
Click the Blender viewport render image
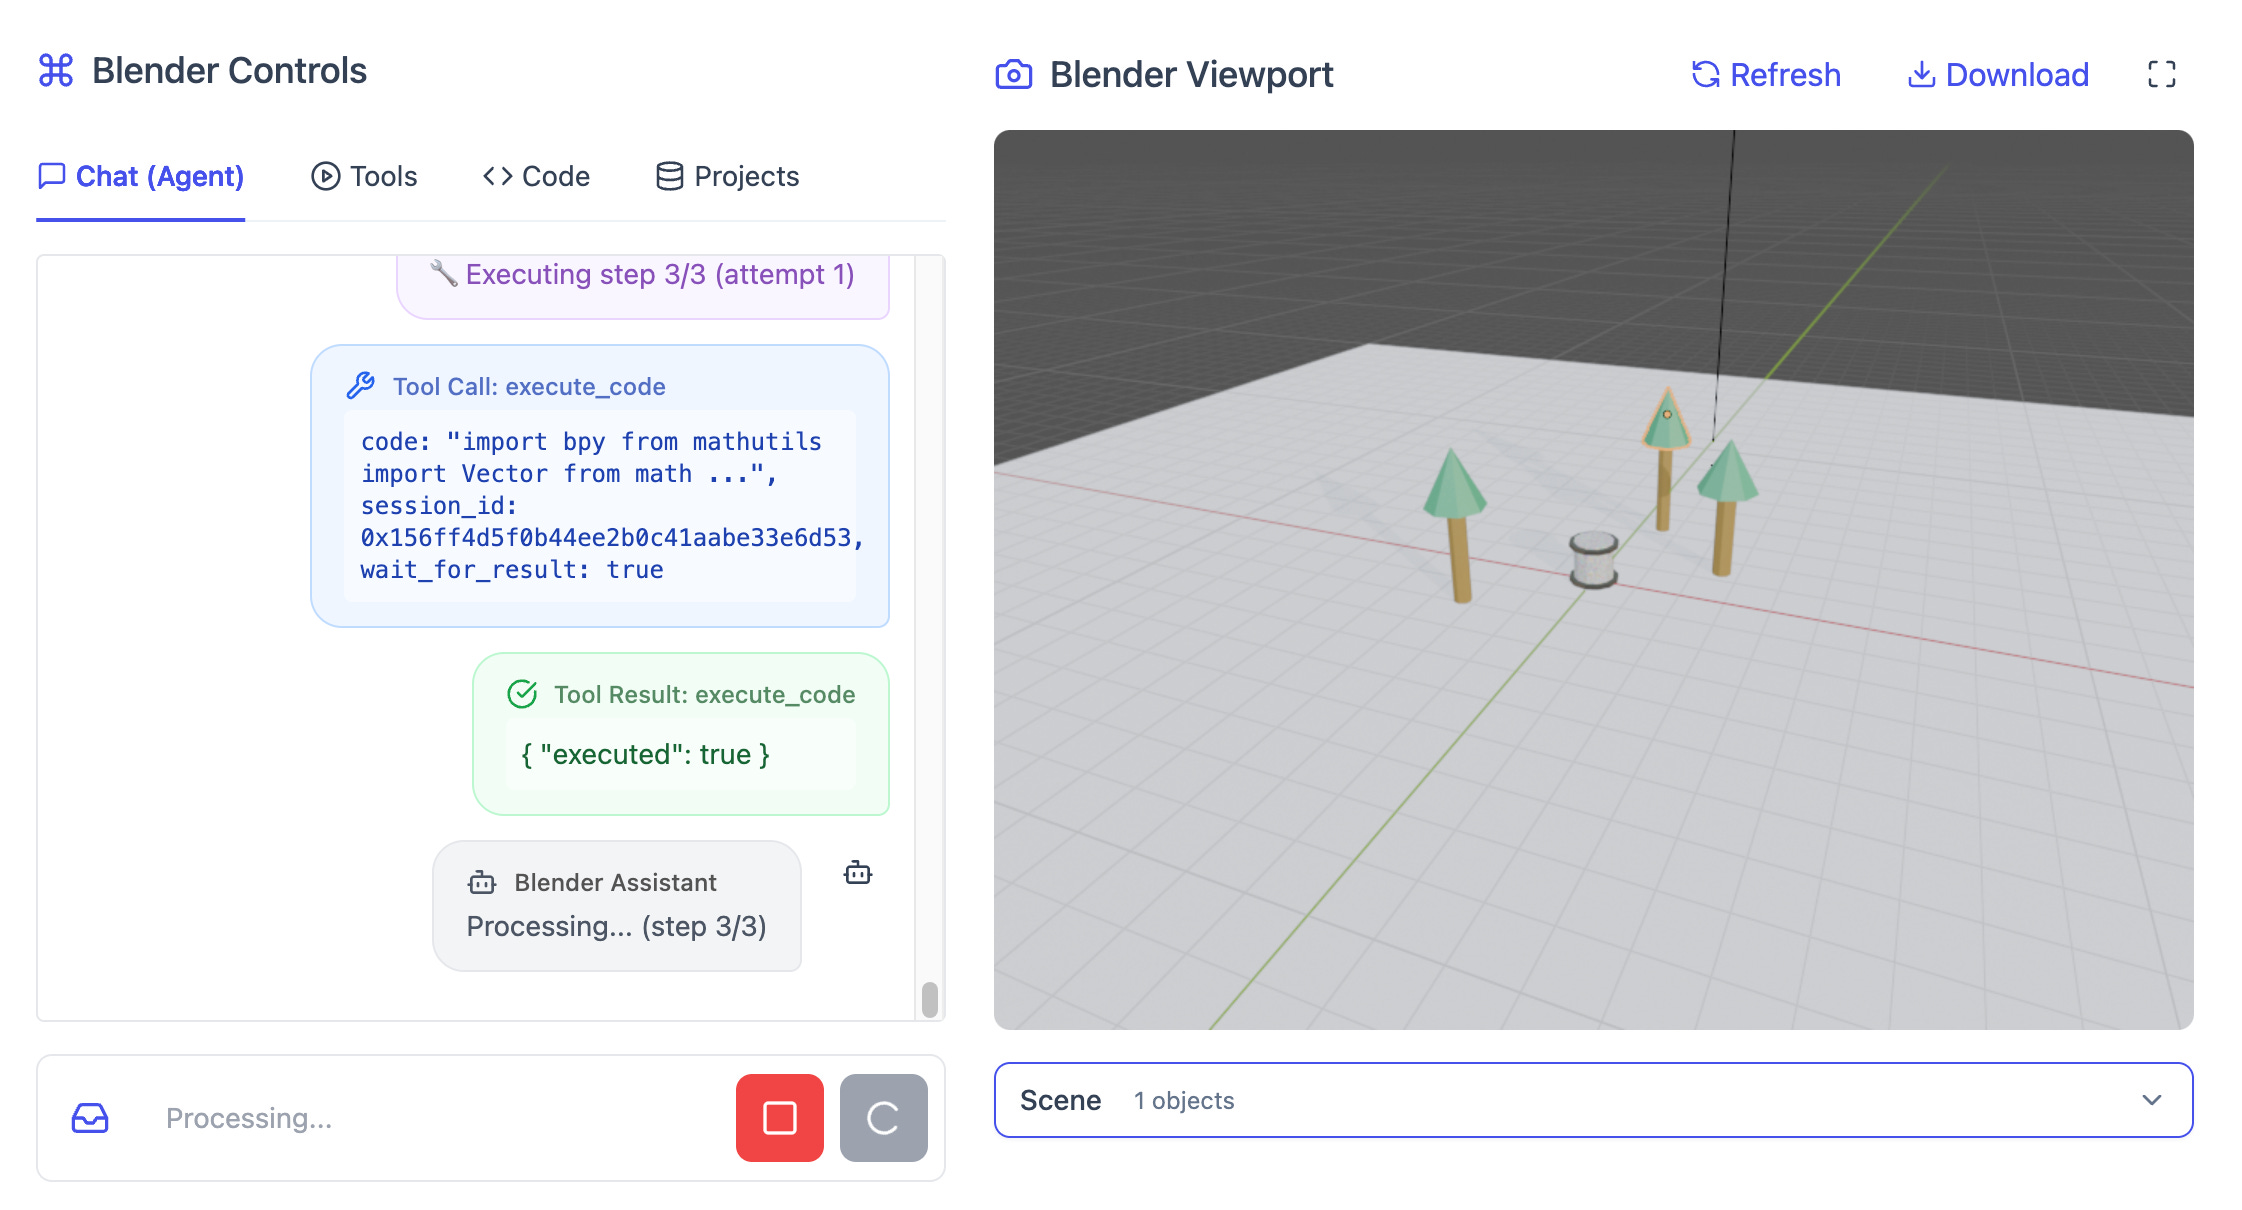(1593, 580)
